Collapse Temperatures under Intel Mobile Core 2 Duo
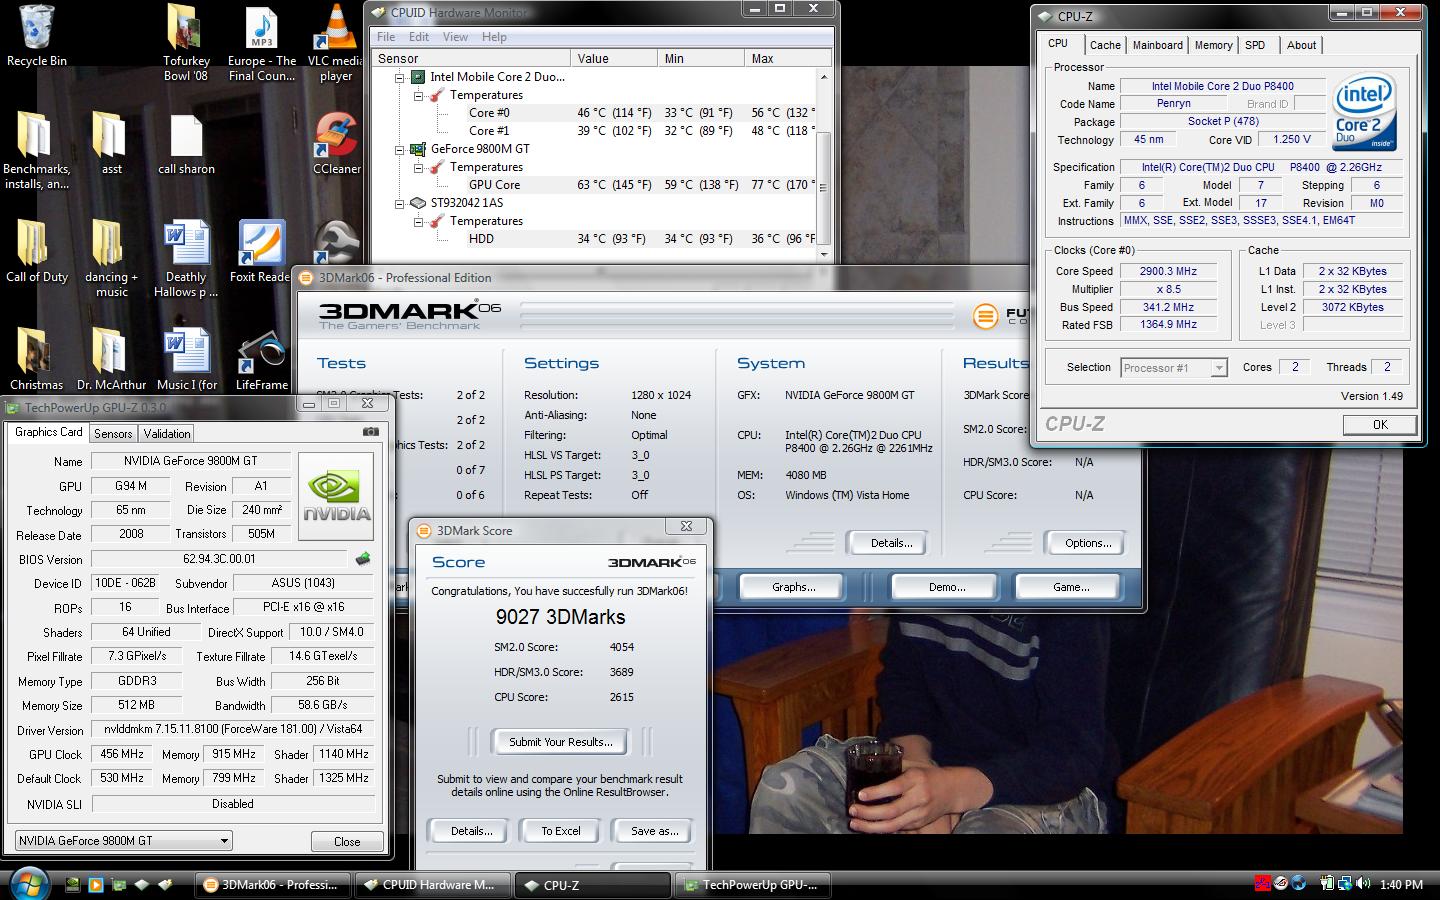 pos(419,95)
